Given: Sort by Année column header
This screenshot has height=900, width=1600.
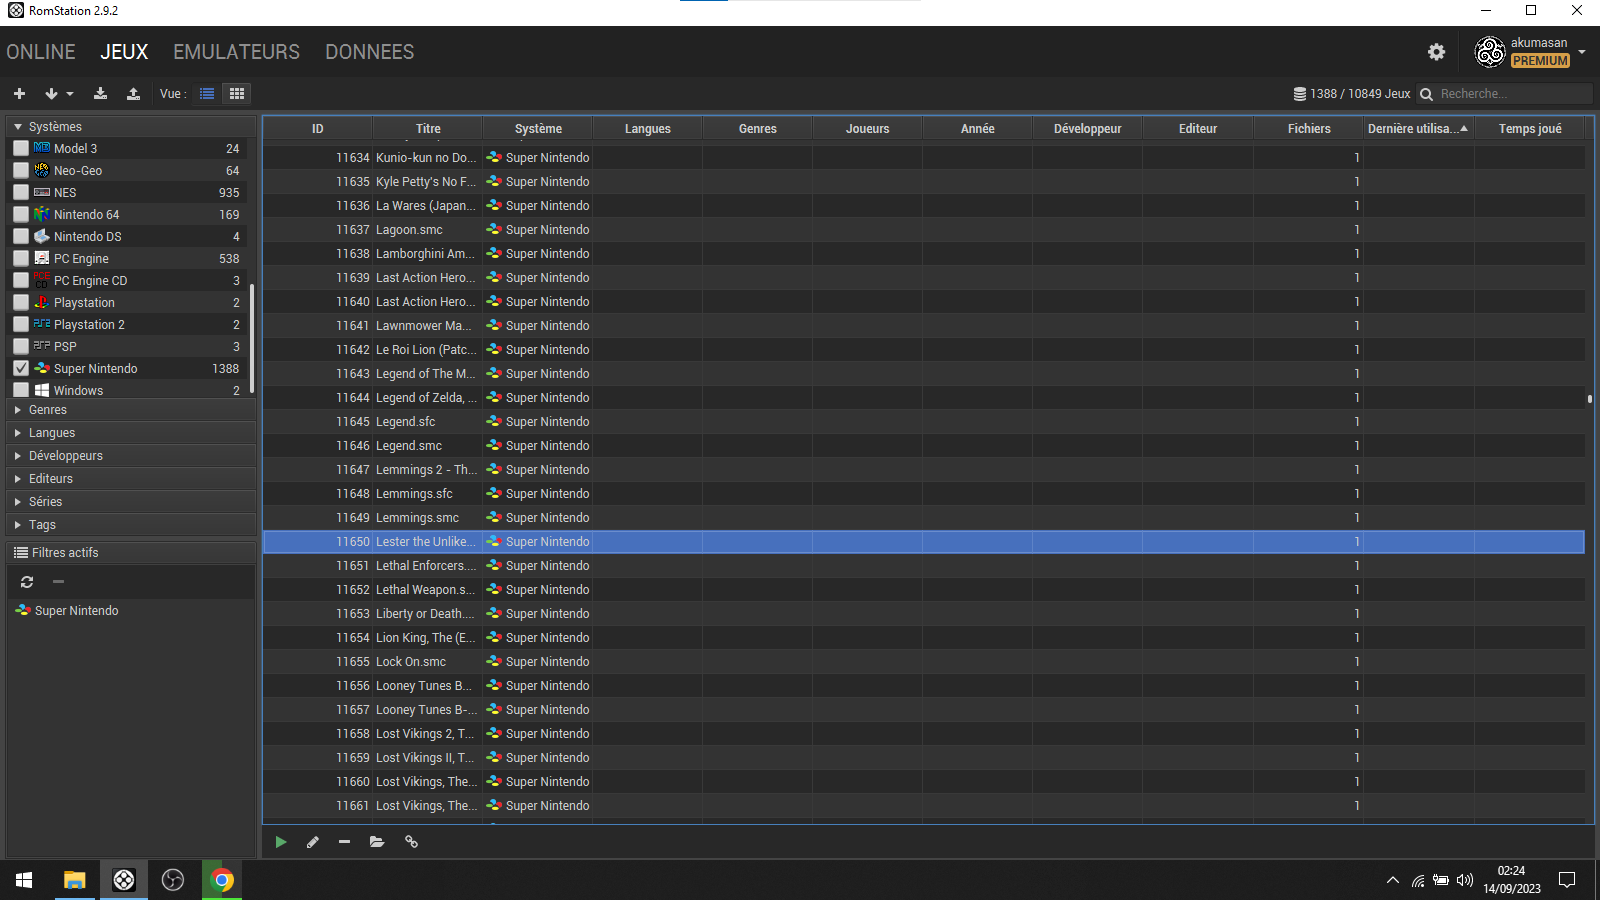Looking at the screenshot, I should click(977, 129).
